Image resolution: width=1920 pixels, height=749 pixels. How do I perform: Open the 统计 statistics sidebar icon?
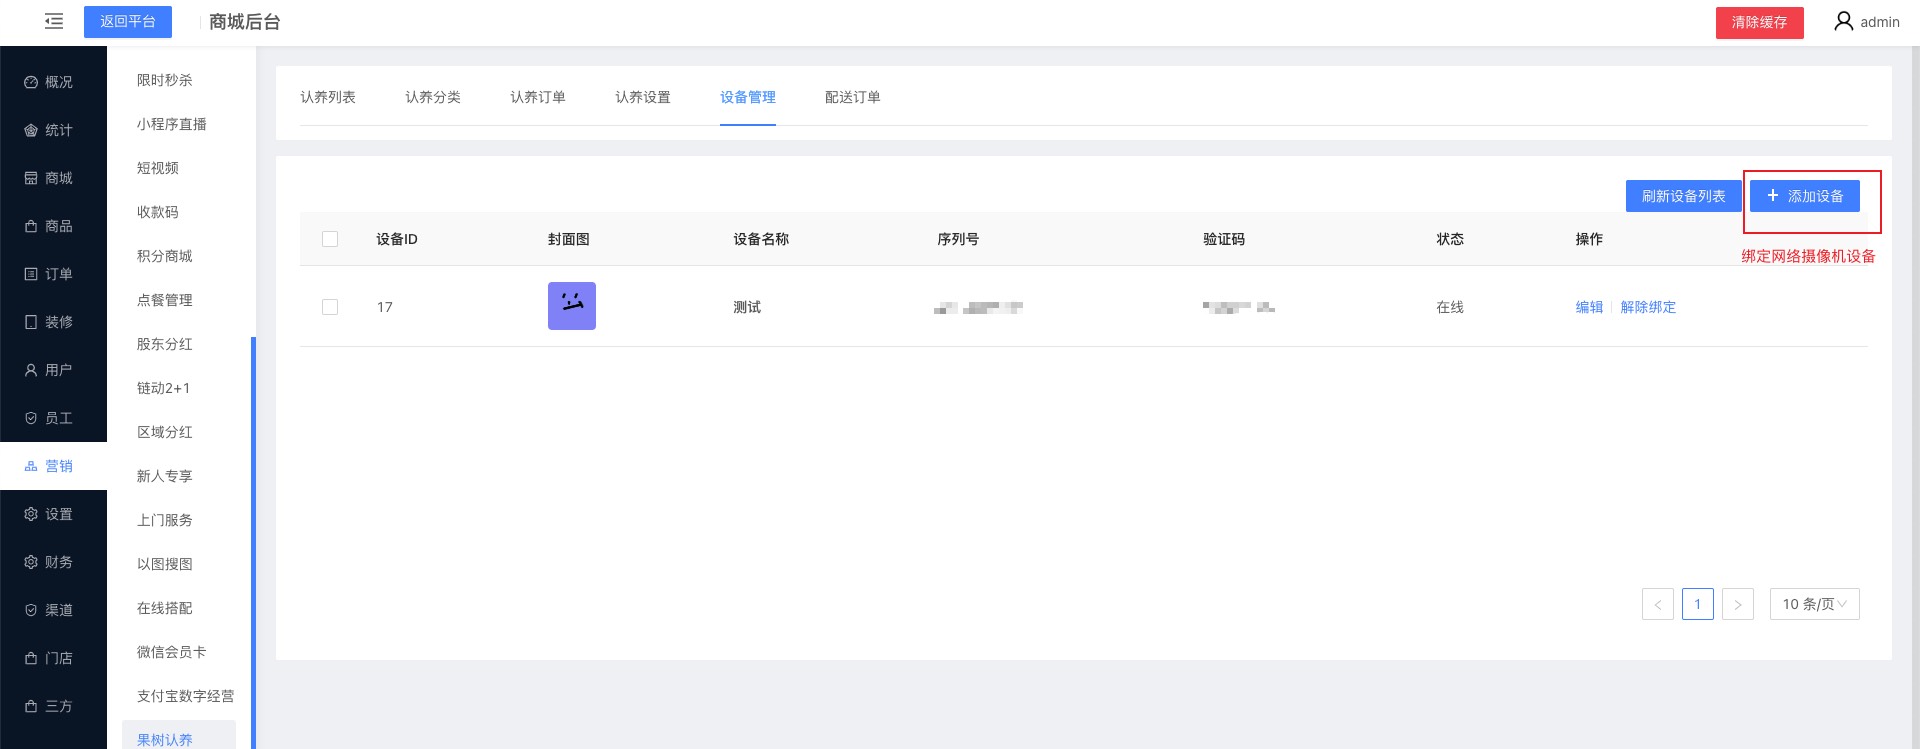[x=31, y=130]
